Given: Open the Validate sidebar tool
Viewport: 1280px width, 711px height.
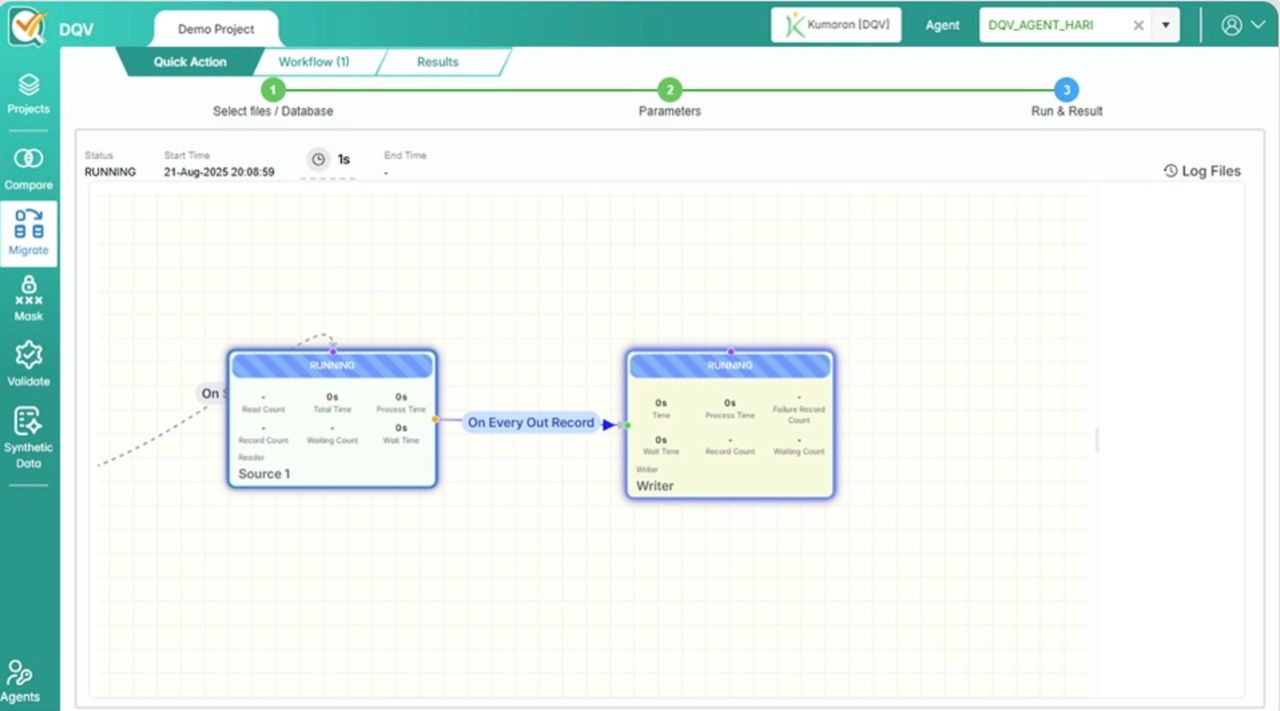Looking at the screenshot, I should coord(28,364).
